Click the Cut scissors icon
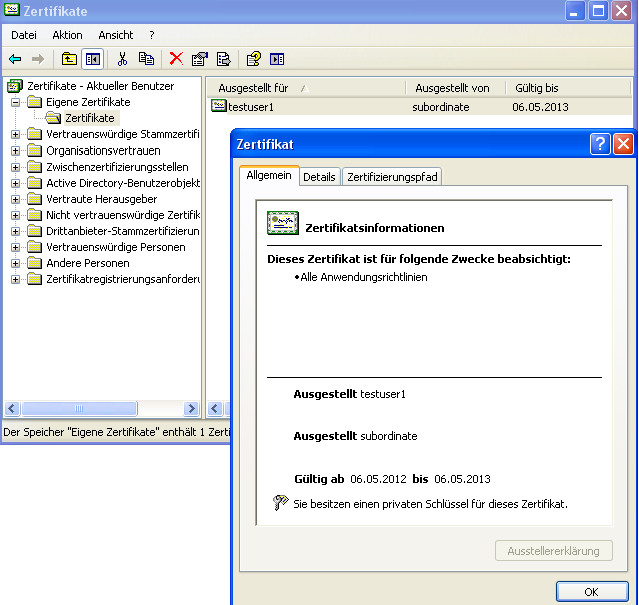 coord(123,59)
